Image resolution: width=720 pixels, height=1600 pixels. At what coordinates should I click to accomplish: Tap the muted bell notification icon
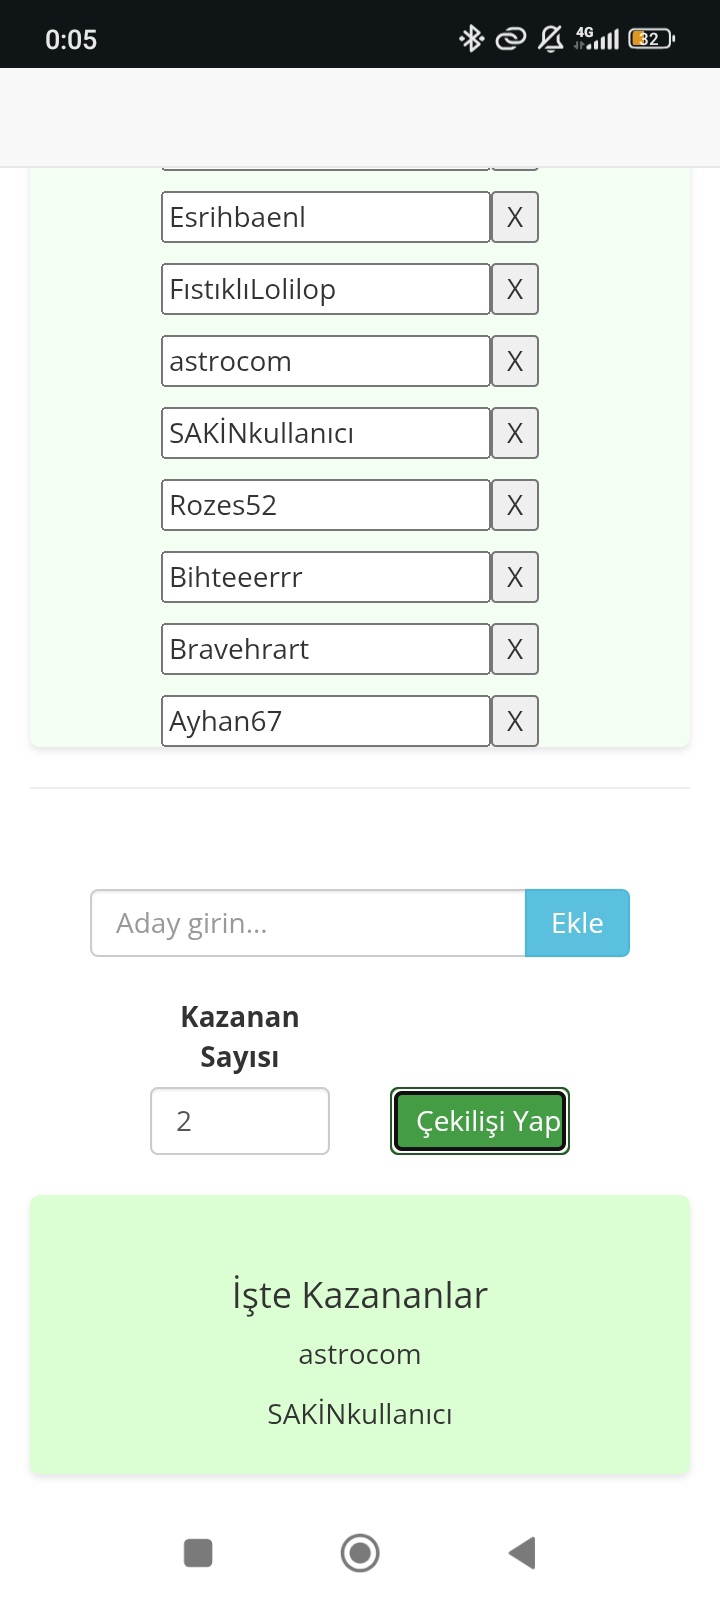pyautogui.click(x=550, y=39)
